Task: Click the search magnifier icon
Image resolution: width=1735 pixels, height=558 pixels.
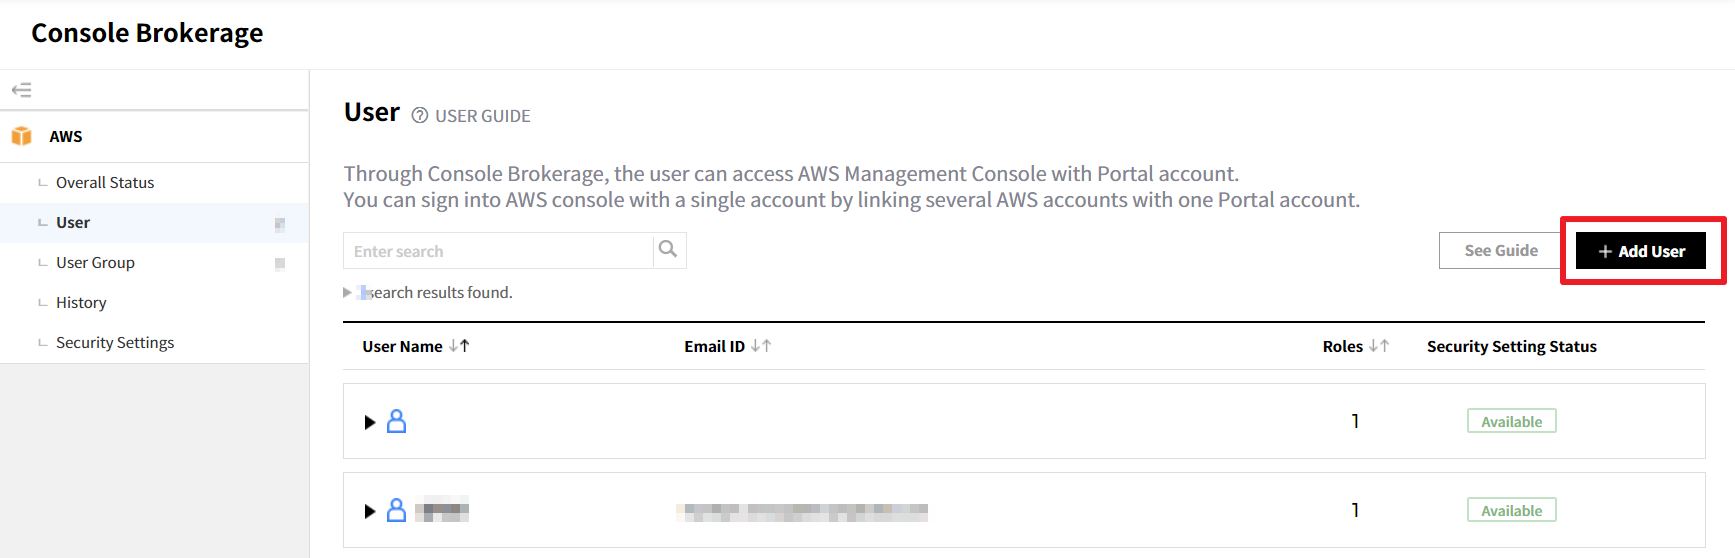Action: click(668, 250)
